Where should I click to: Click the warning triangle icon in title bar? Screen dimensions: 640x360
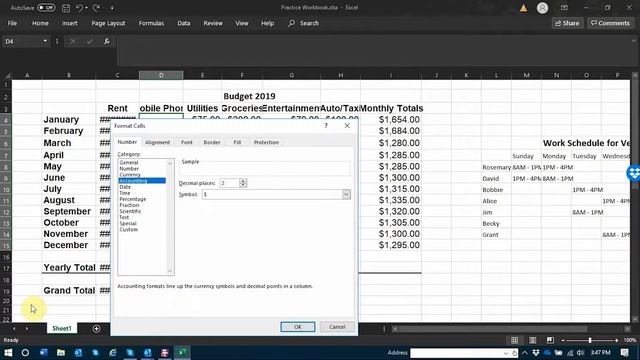coord(523,8)
